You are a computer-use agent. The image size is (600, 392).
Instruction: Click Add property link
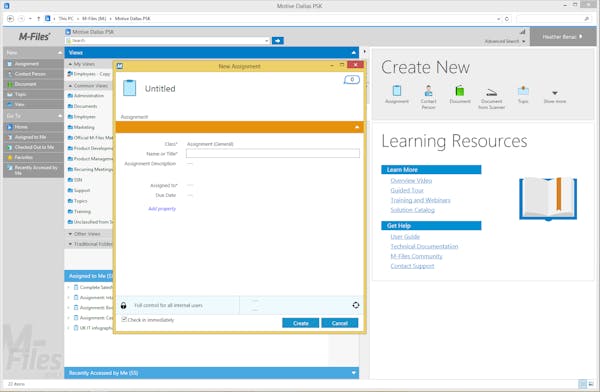tap(162, 209)
